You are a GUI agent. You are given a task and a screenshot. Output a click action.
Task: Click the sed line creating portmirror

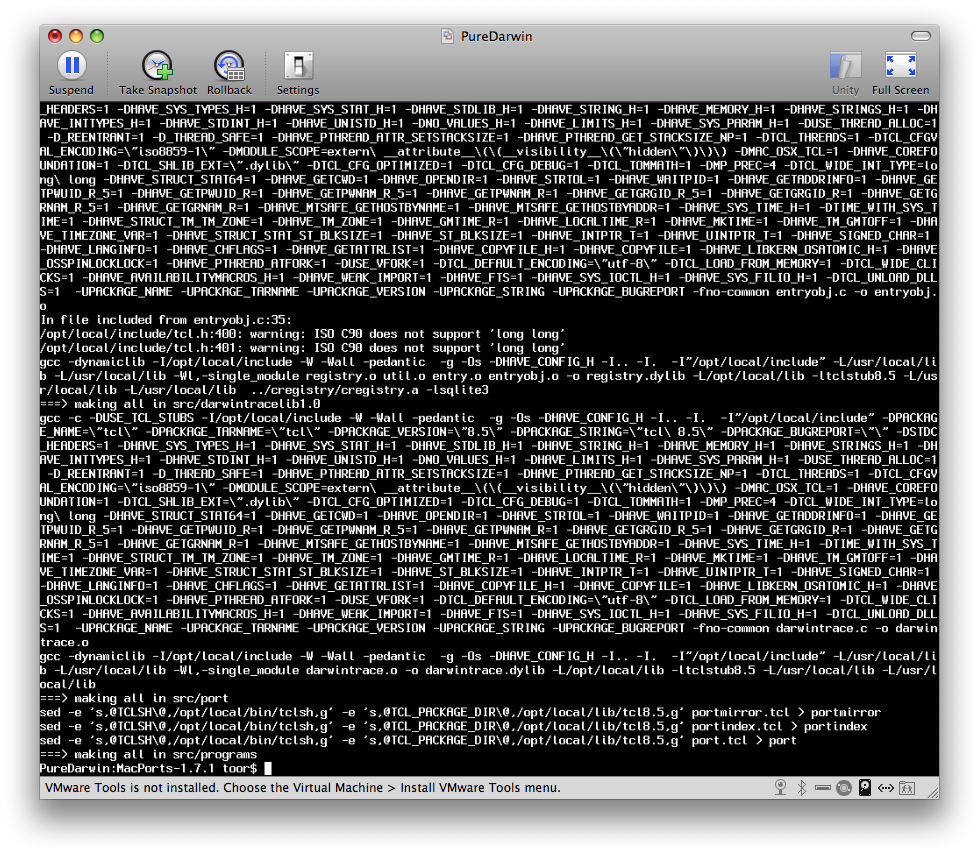pyautogui.click(x=460, y=712)
